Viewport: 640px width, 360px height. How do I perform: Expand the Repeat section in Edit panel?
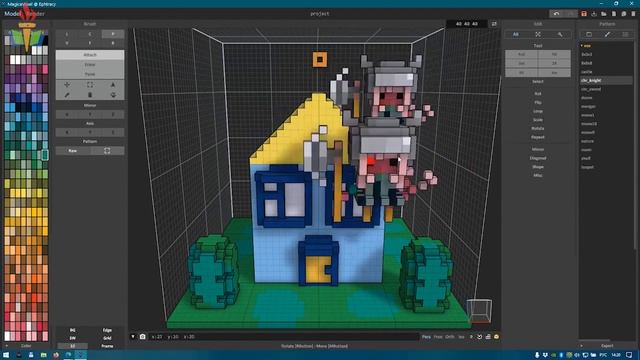click(x=538, y=137)
